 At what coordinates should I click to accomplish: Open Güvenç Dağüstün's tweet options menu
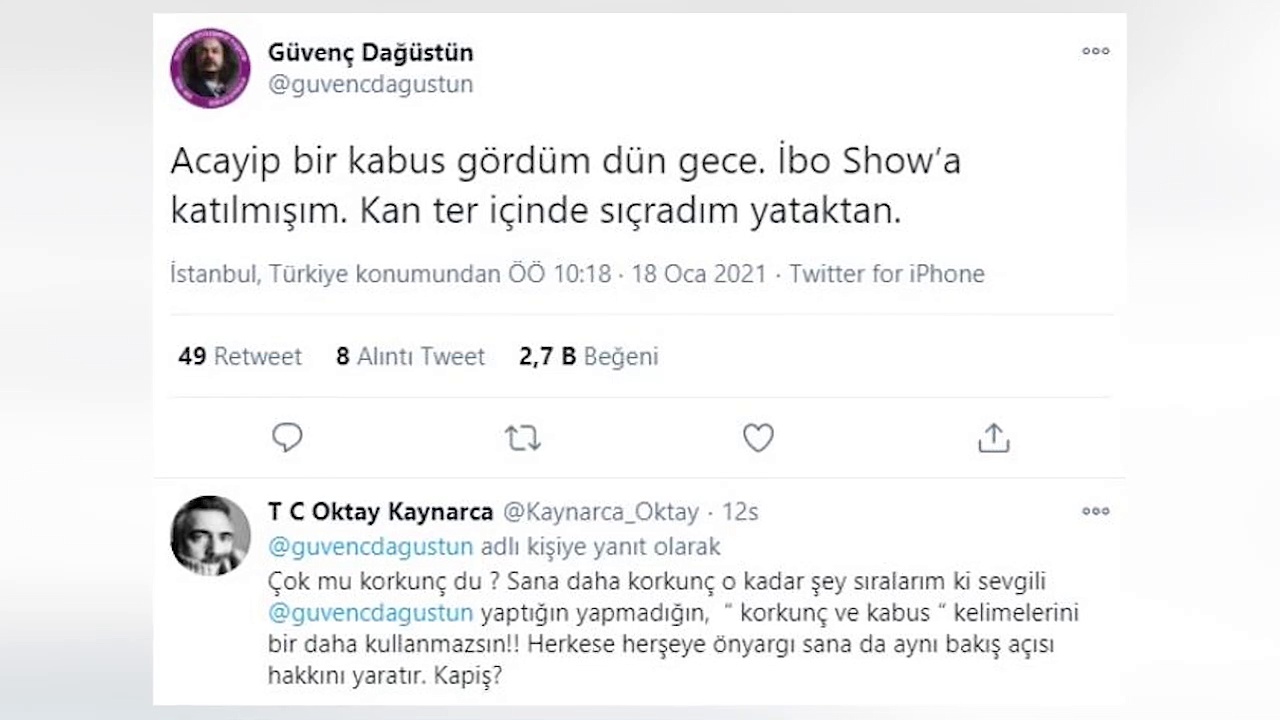[1095, 52]
